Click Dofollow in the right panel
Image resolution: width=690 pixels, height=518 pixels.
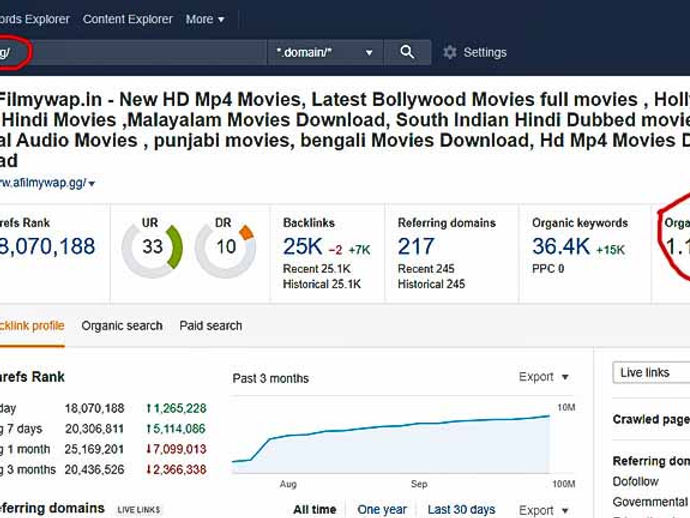[635, 482]
